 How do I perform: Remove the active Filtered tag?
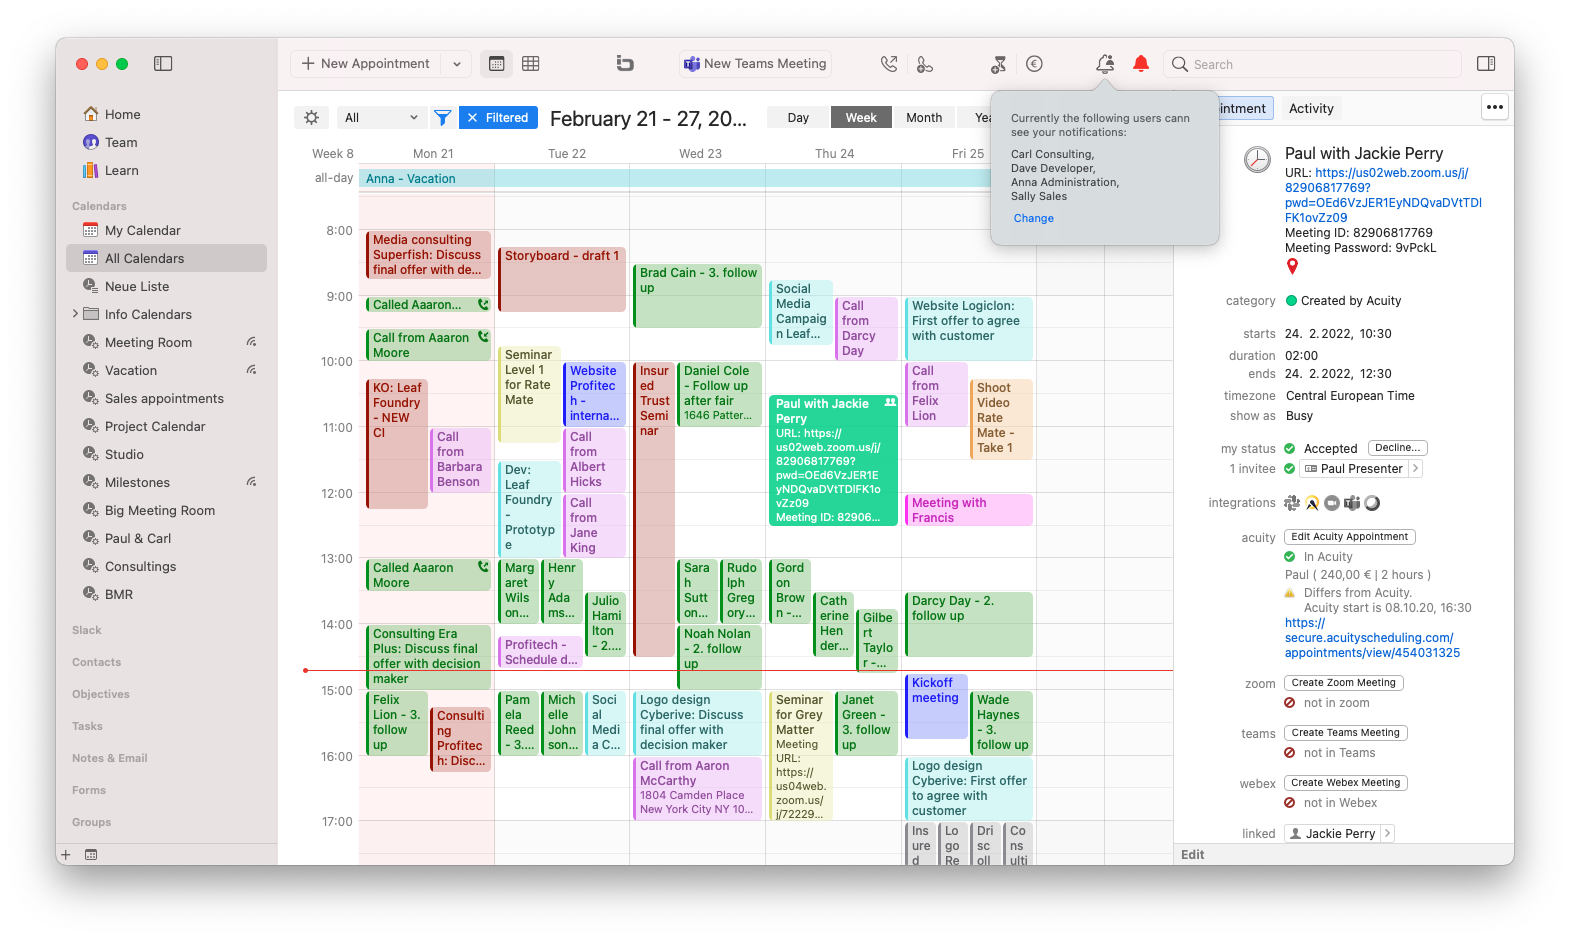click(473, 118)
